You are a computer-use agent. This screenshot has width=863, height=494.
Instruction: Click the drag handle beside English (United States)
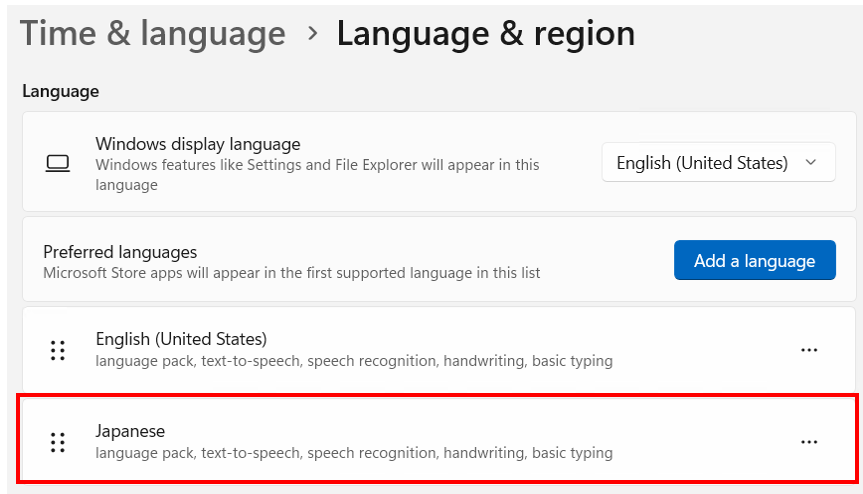[x=58, y=350]
